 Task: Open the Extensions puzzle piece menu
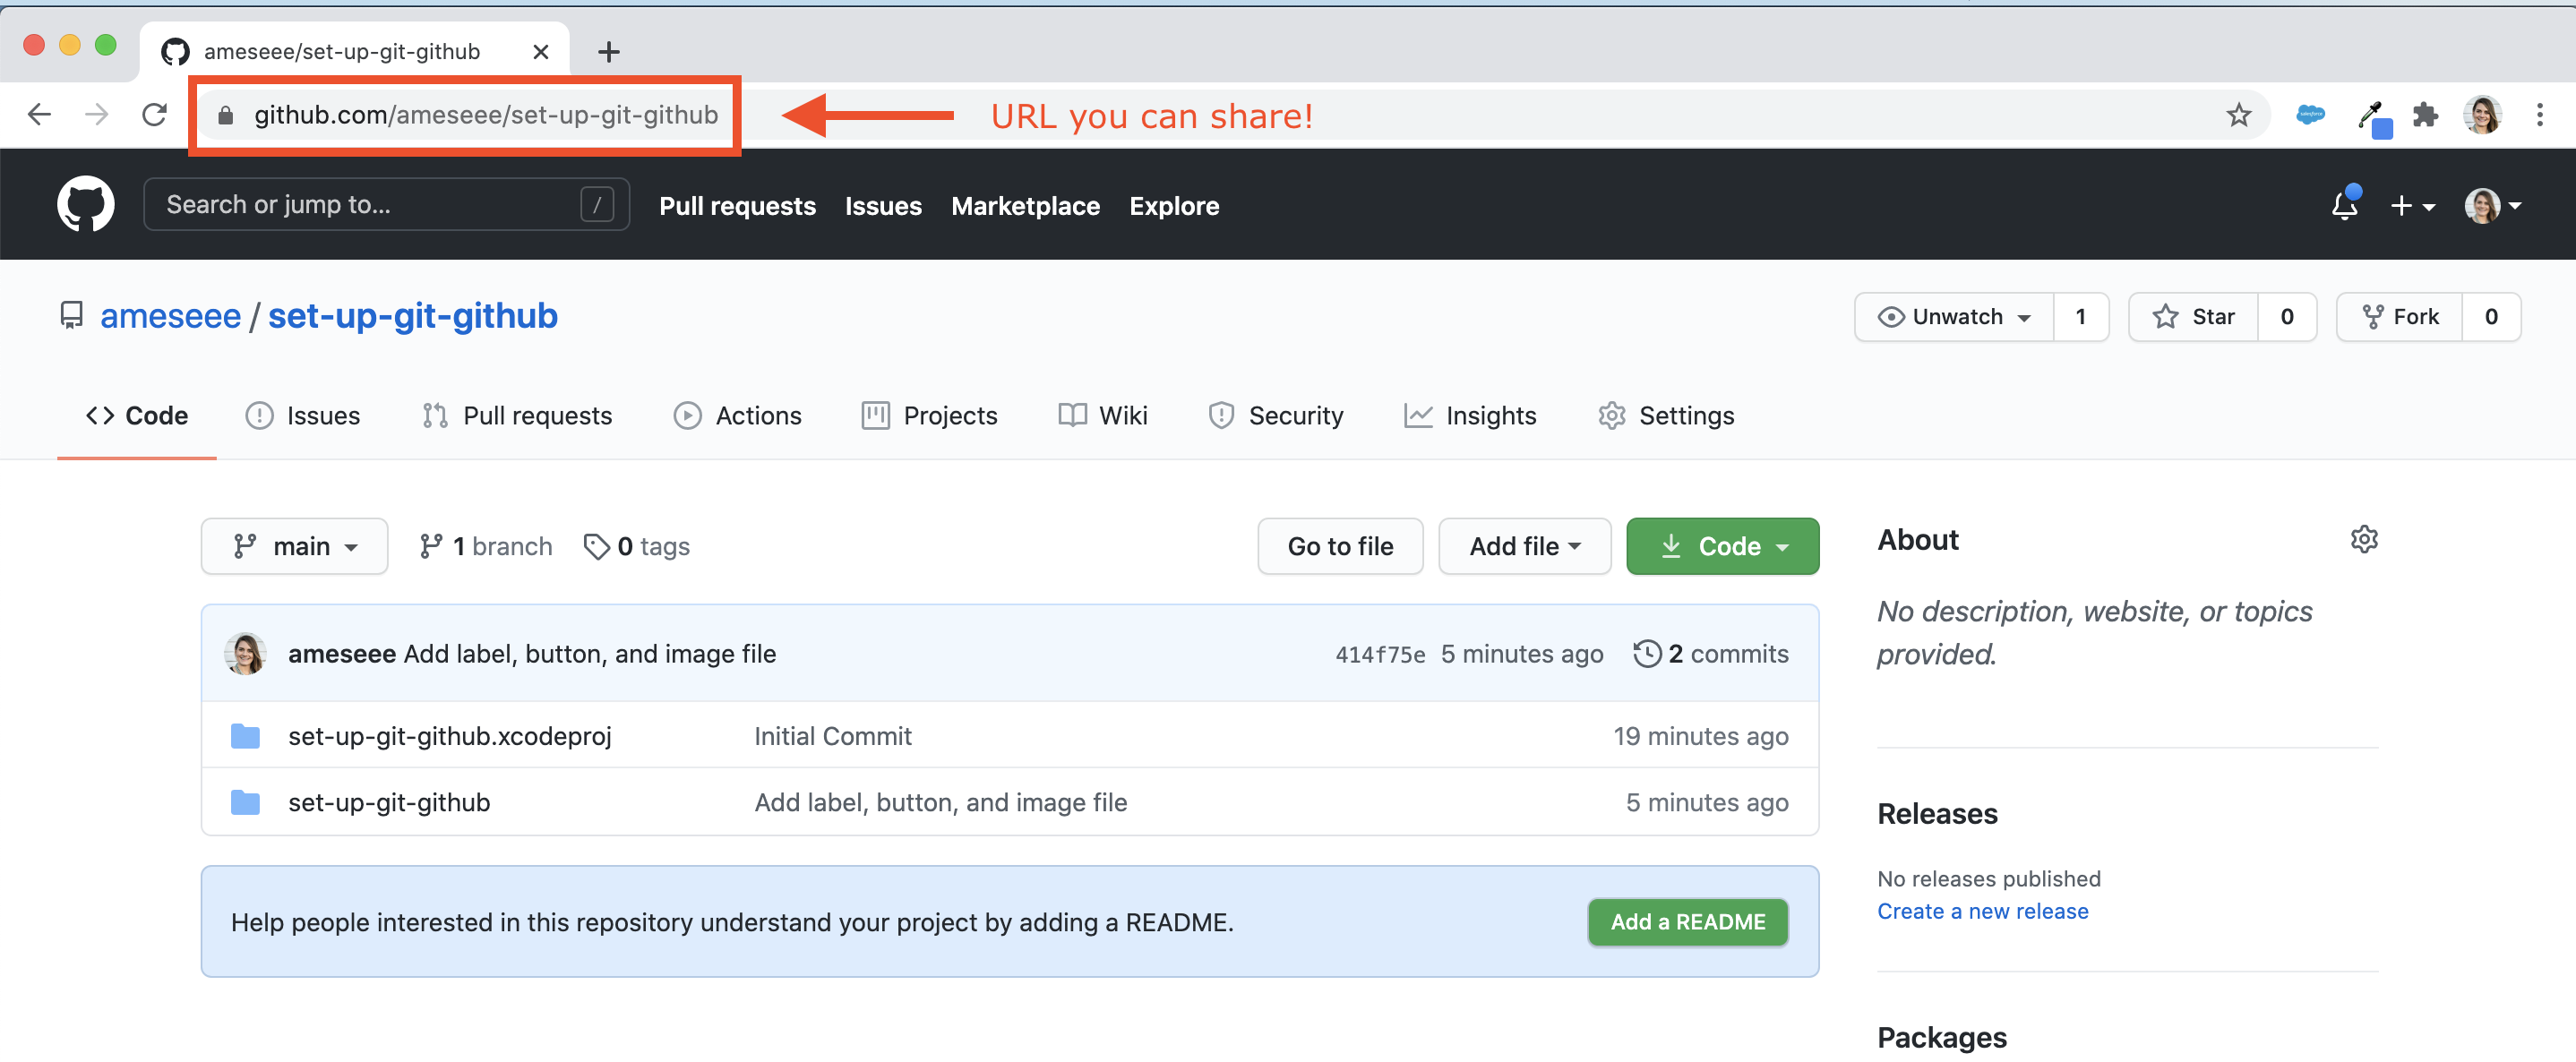pyautogui.click(x=2425, y=116)
